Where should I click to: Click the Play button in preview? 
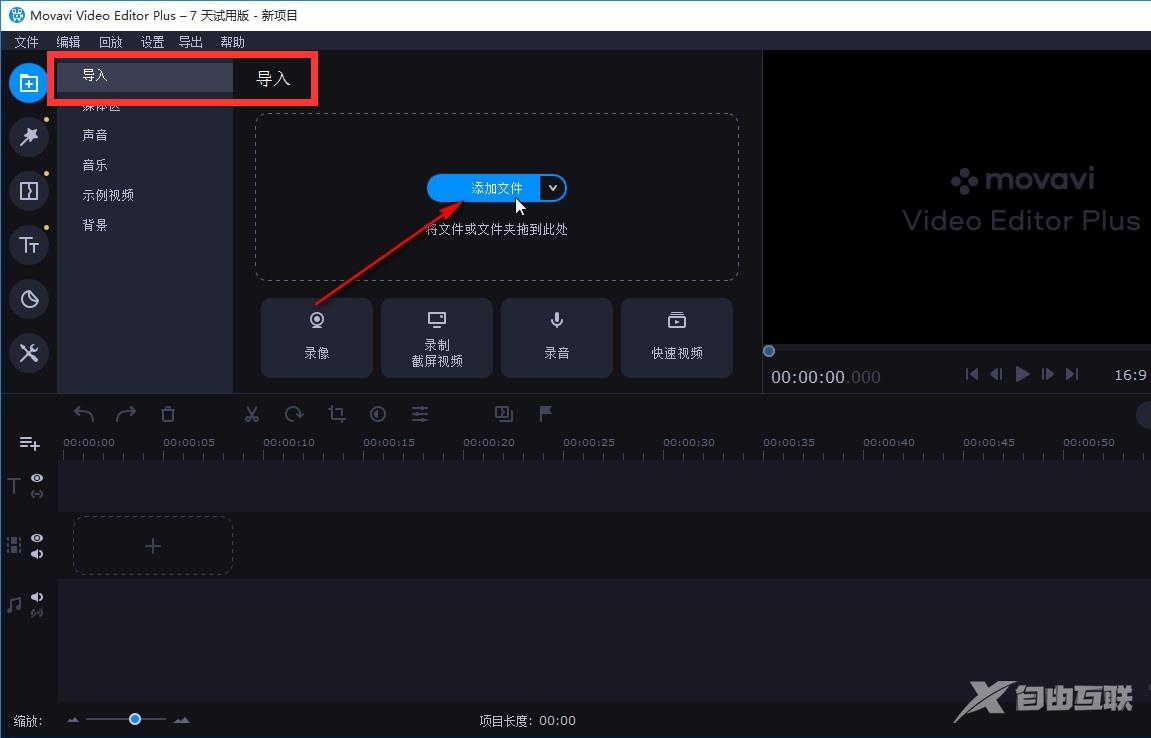coord(1022,375)
